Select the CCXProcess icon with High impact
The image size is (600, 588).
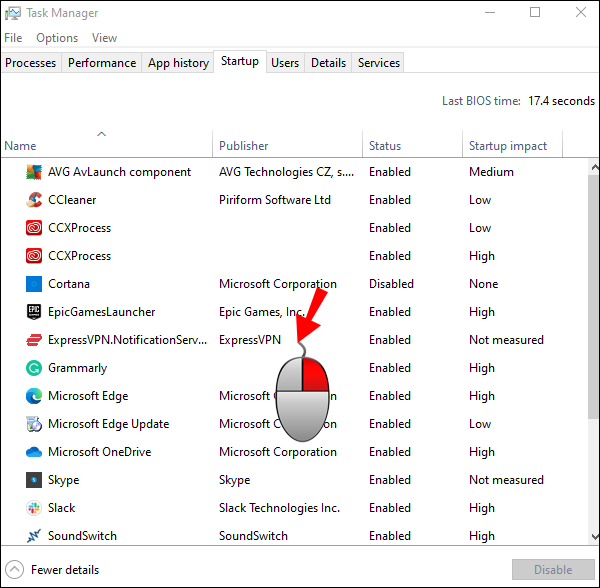pyautogui.click(x=34, y=256)
